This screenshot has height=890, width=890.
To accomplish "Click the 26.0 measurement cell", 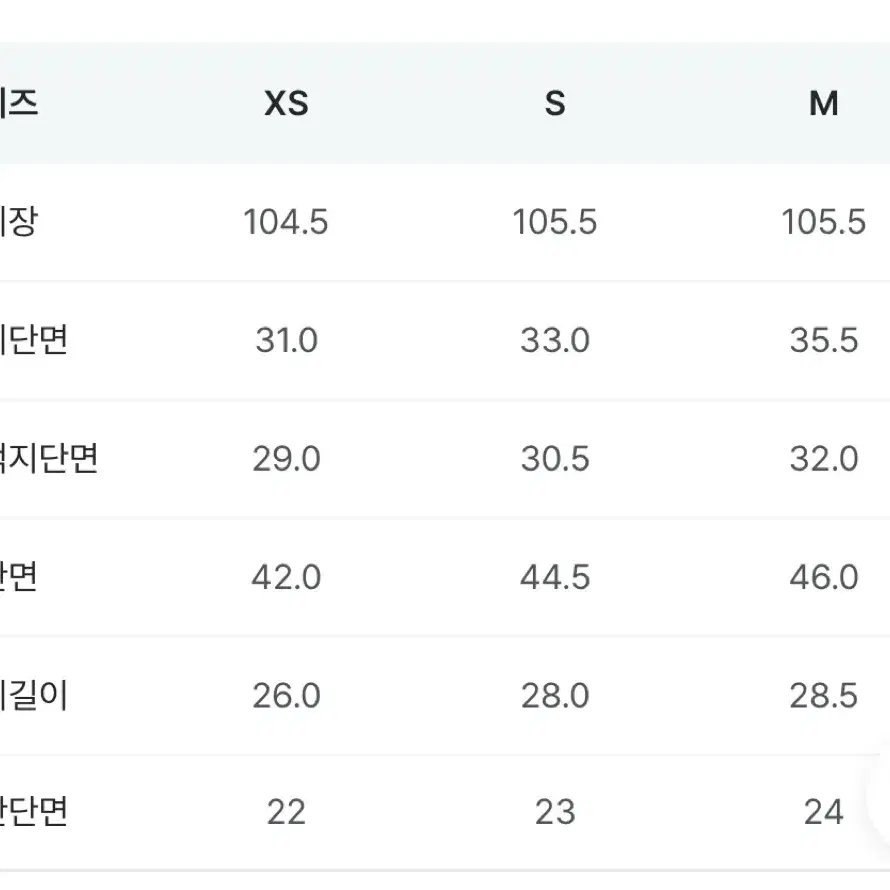I will point(286,696).
